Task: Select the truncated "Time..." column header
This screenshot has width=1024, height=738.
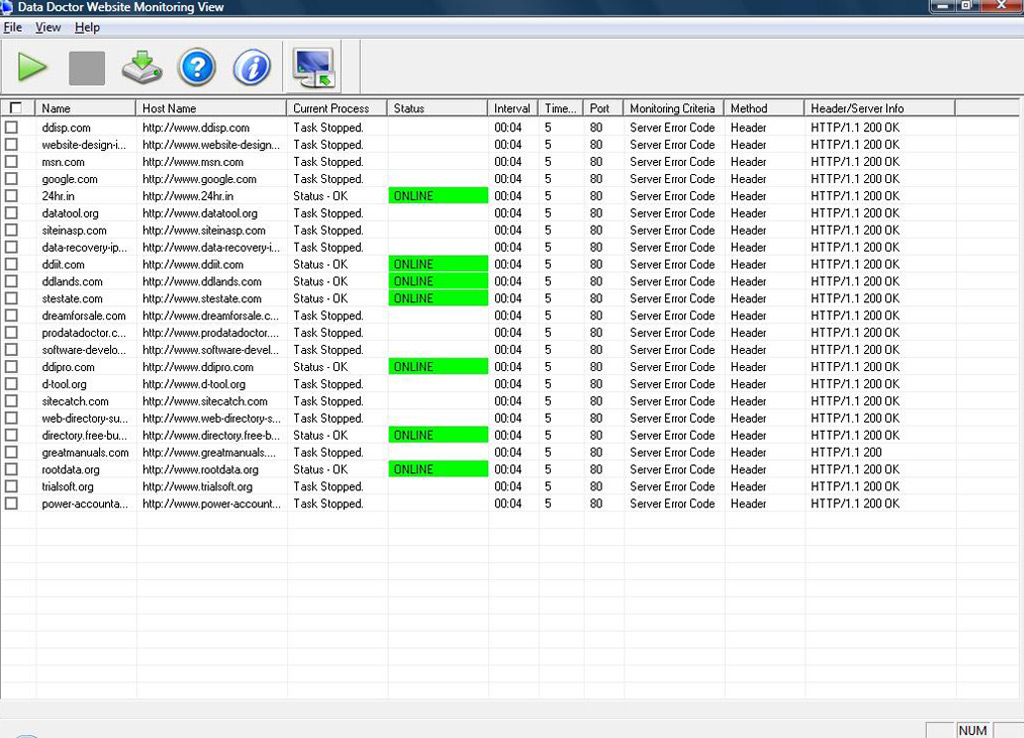Action: point(560,108)
